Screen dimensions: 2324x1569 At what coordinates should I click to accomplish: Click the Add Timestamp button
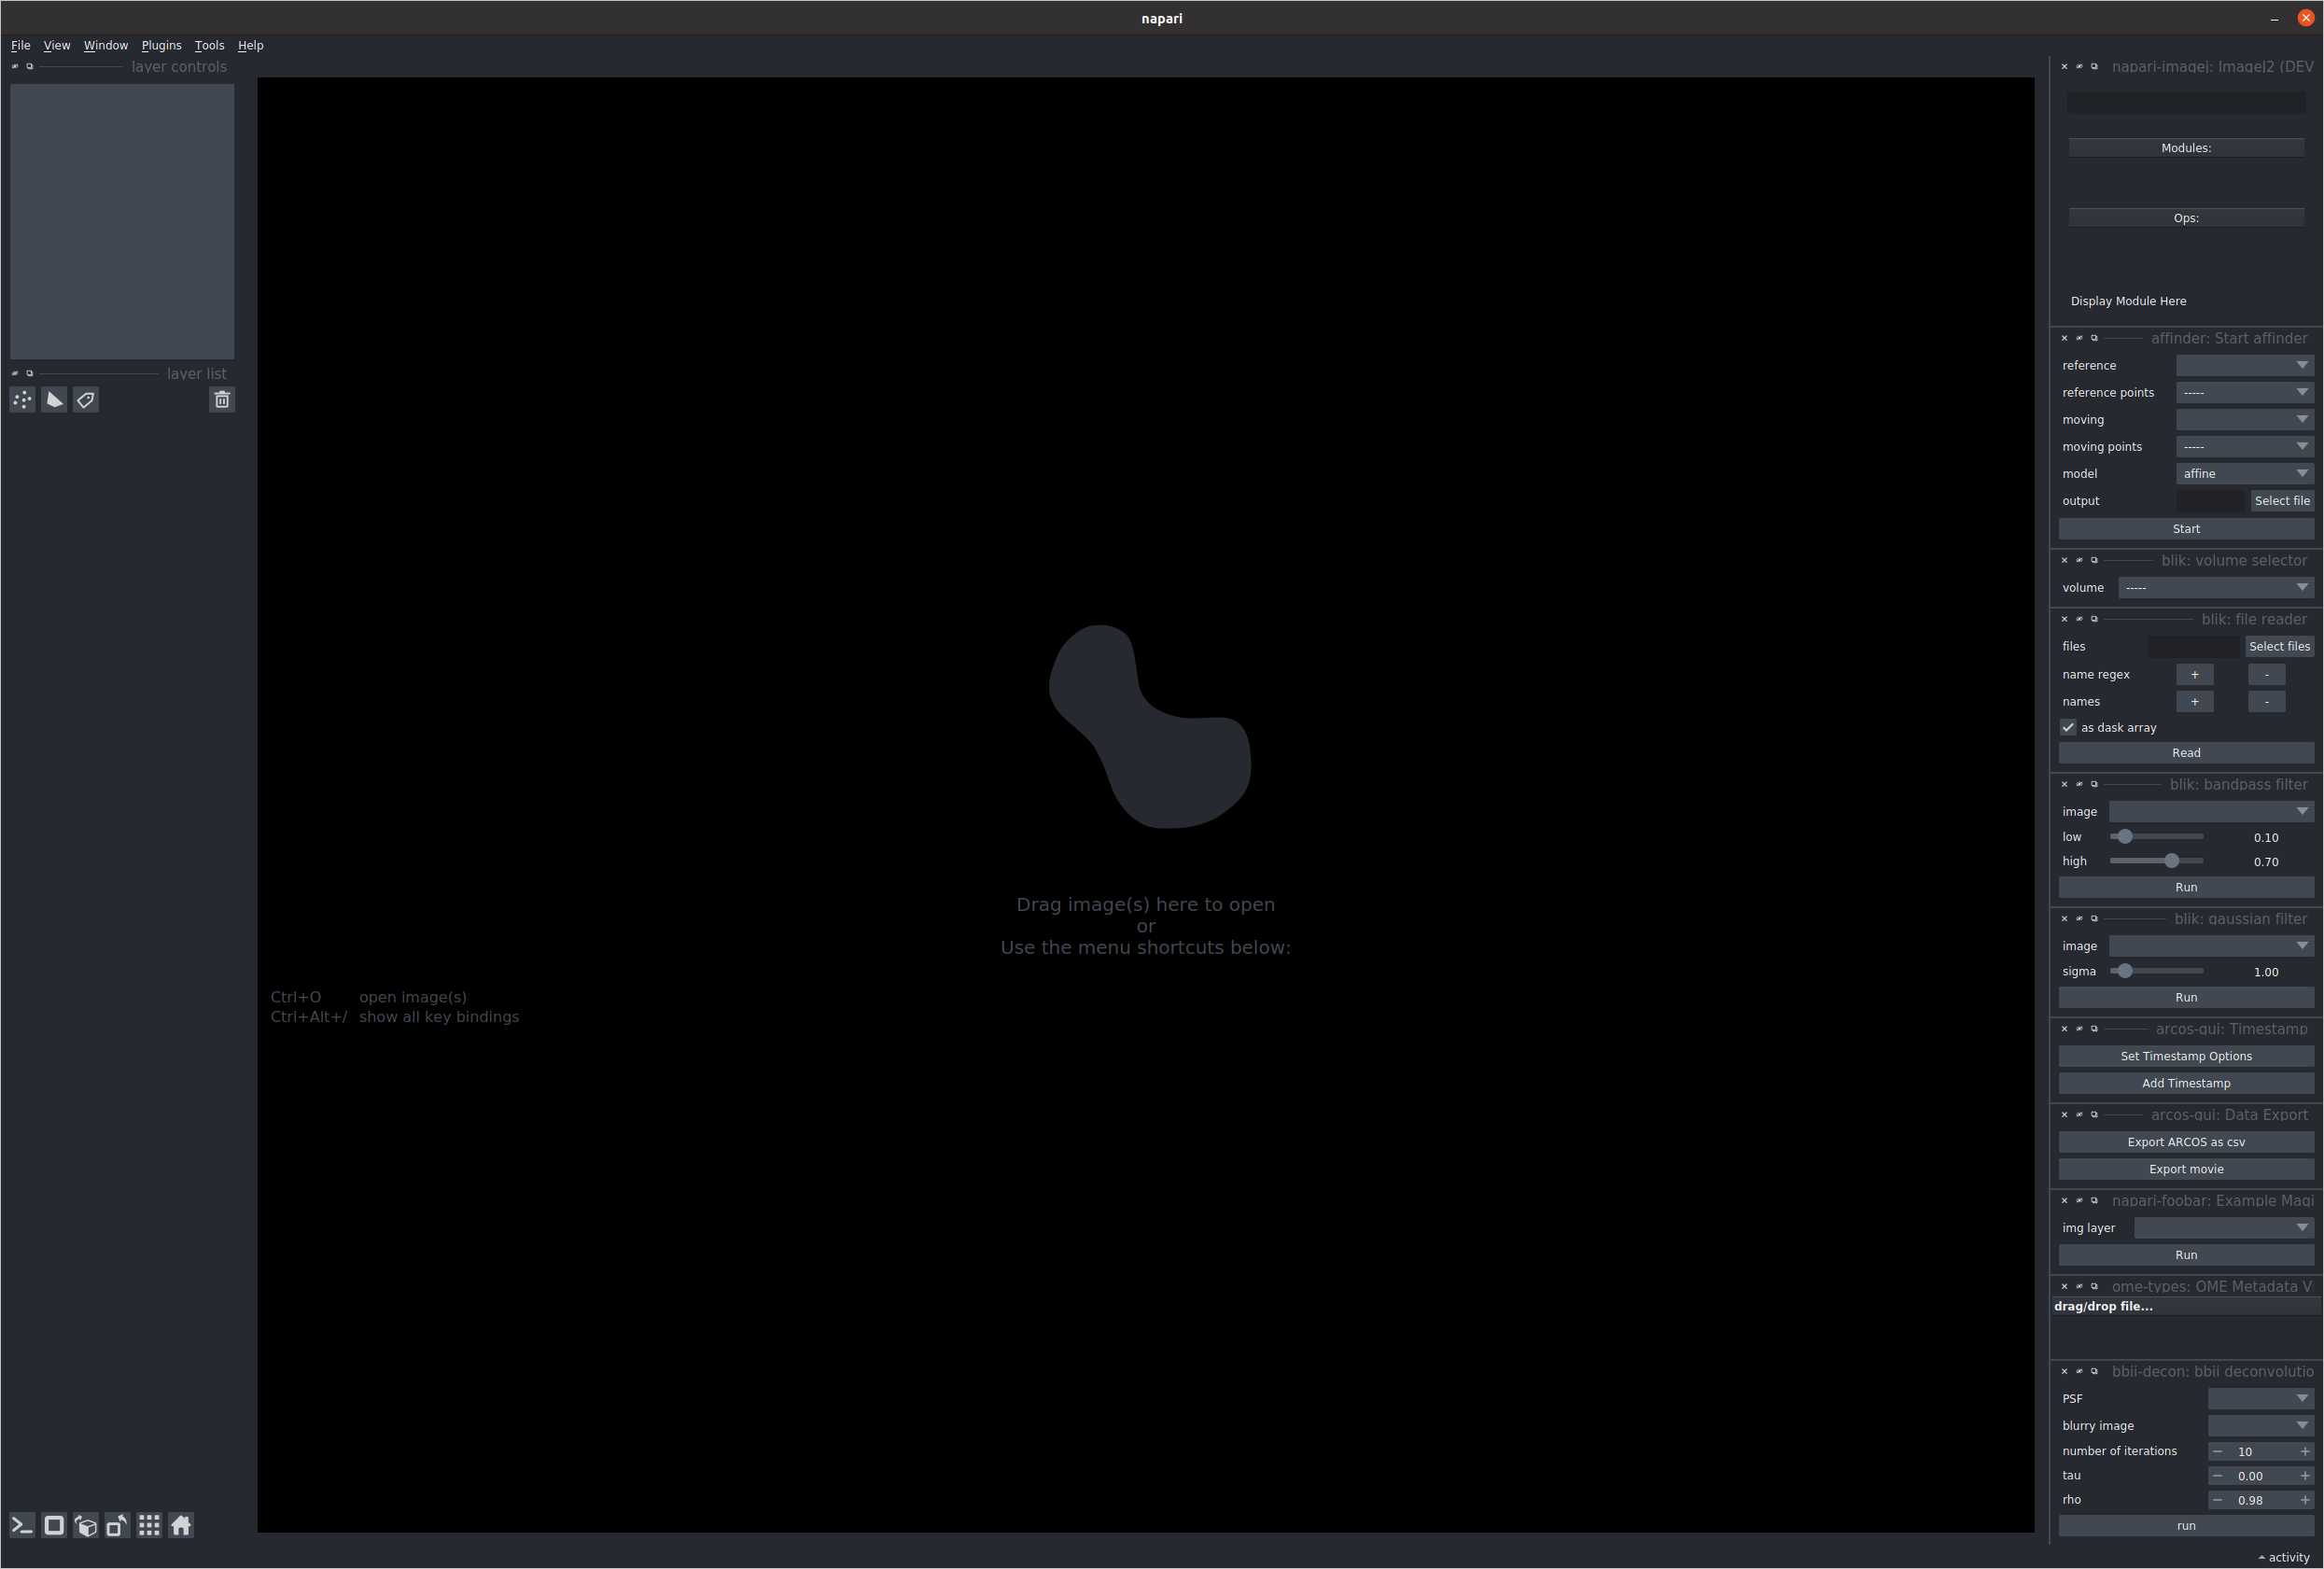pos(2186,1083)
